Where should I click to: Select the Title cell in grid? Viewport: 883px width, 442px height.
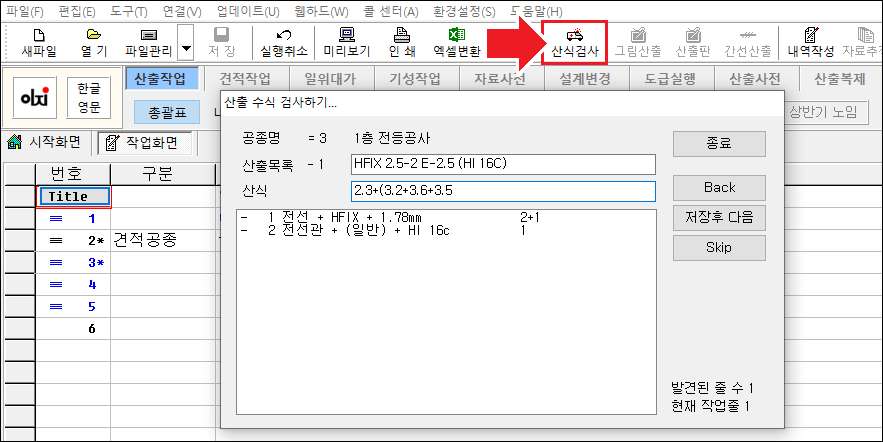coord(74,197)
